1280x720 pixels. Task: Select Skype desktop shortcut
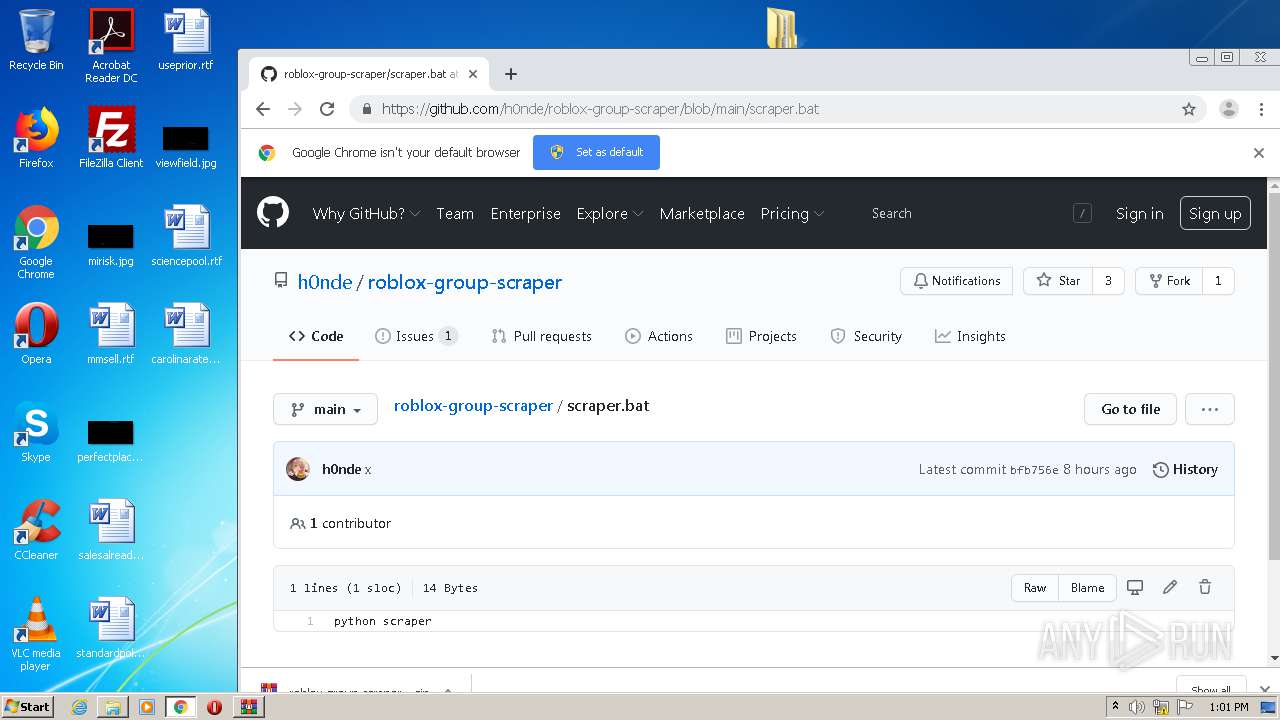point(36,432)
